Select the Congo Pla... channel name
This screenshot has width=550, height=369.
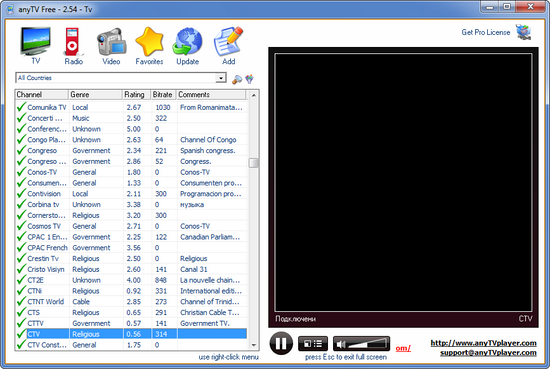pyautogui.click(x=47, y=140)
